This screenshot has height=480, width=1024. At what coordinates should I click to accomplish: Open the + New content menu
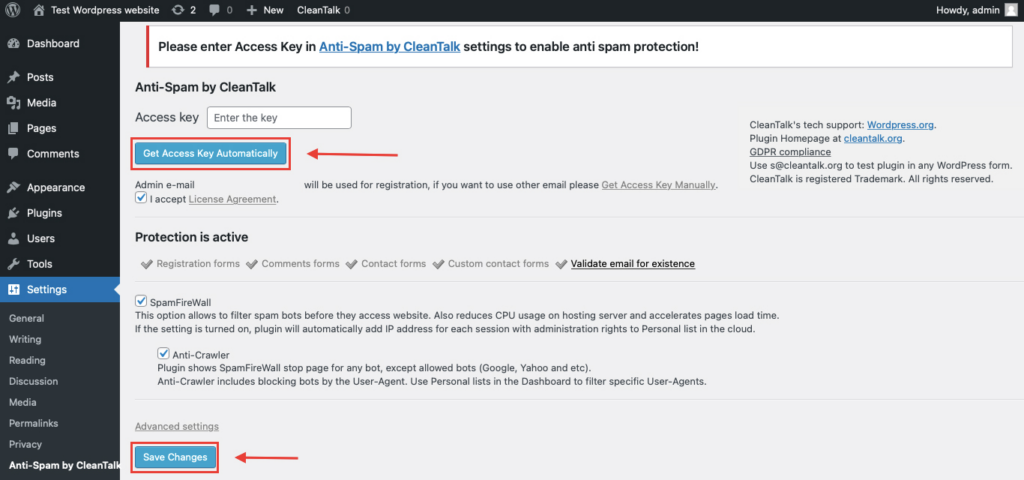(x=265, y=9)
